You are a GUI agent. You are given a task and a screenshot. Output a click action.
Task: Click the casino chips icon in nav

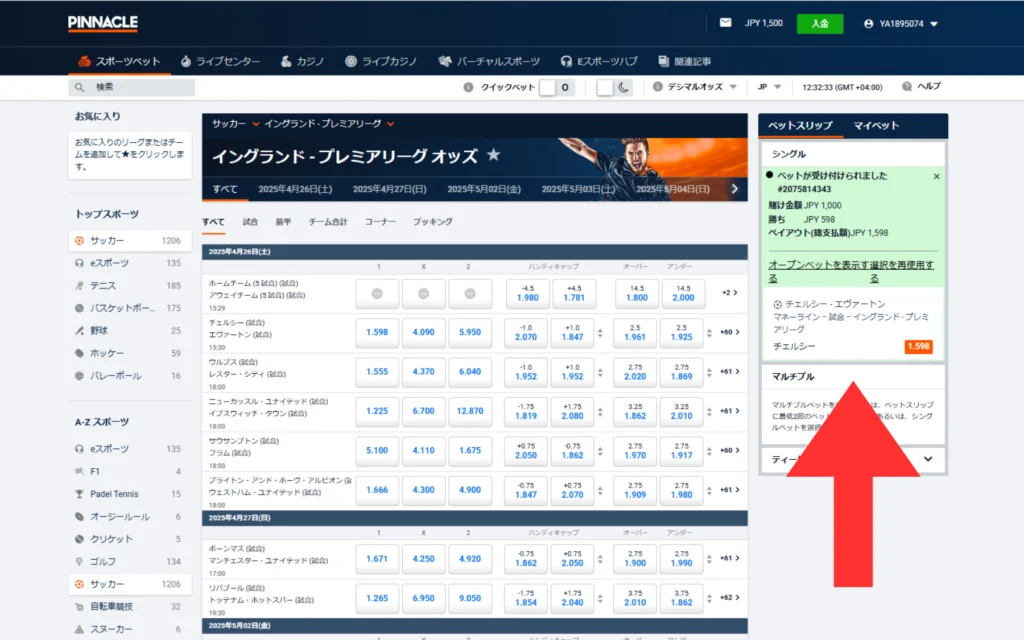(286, 61)
